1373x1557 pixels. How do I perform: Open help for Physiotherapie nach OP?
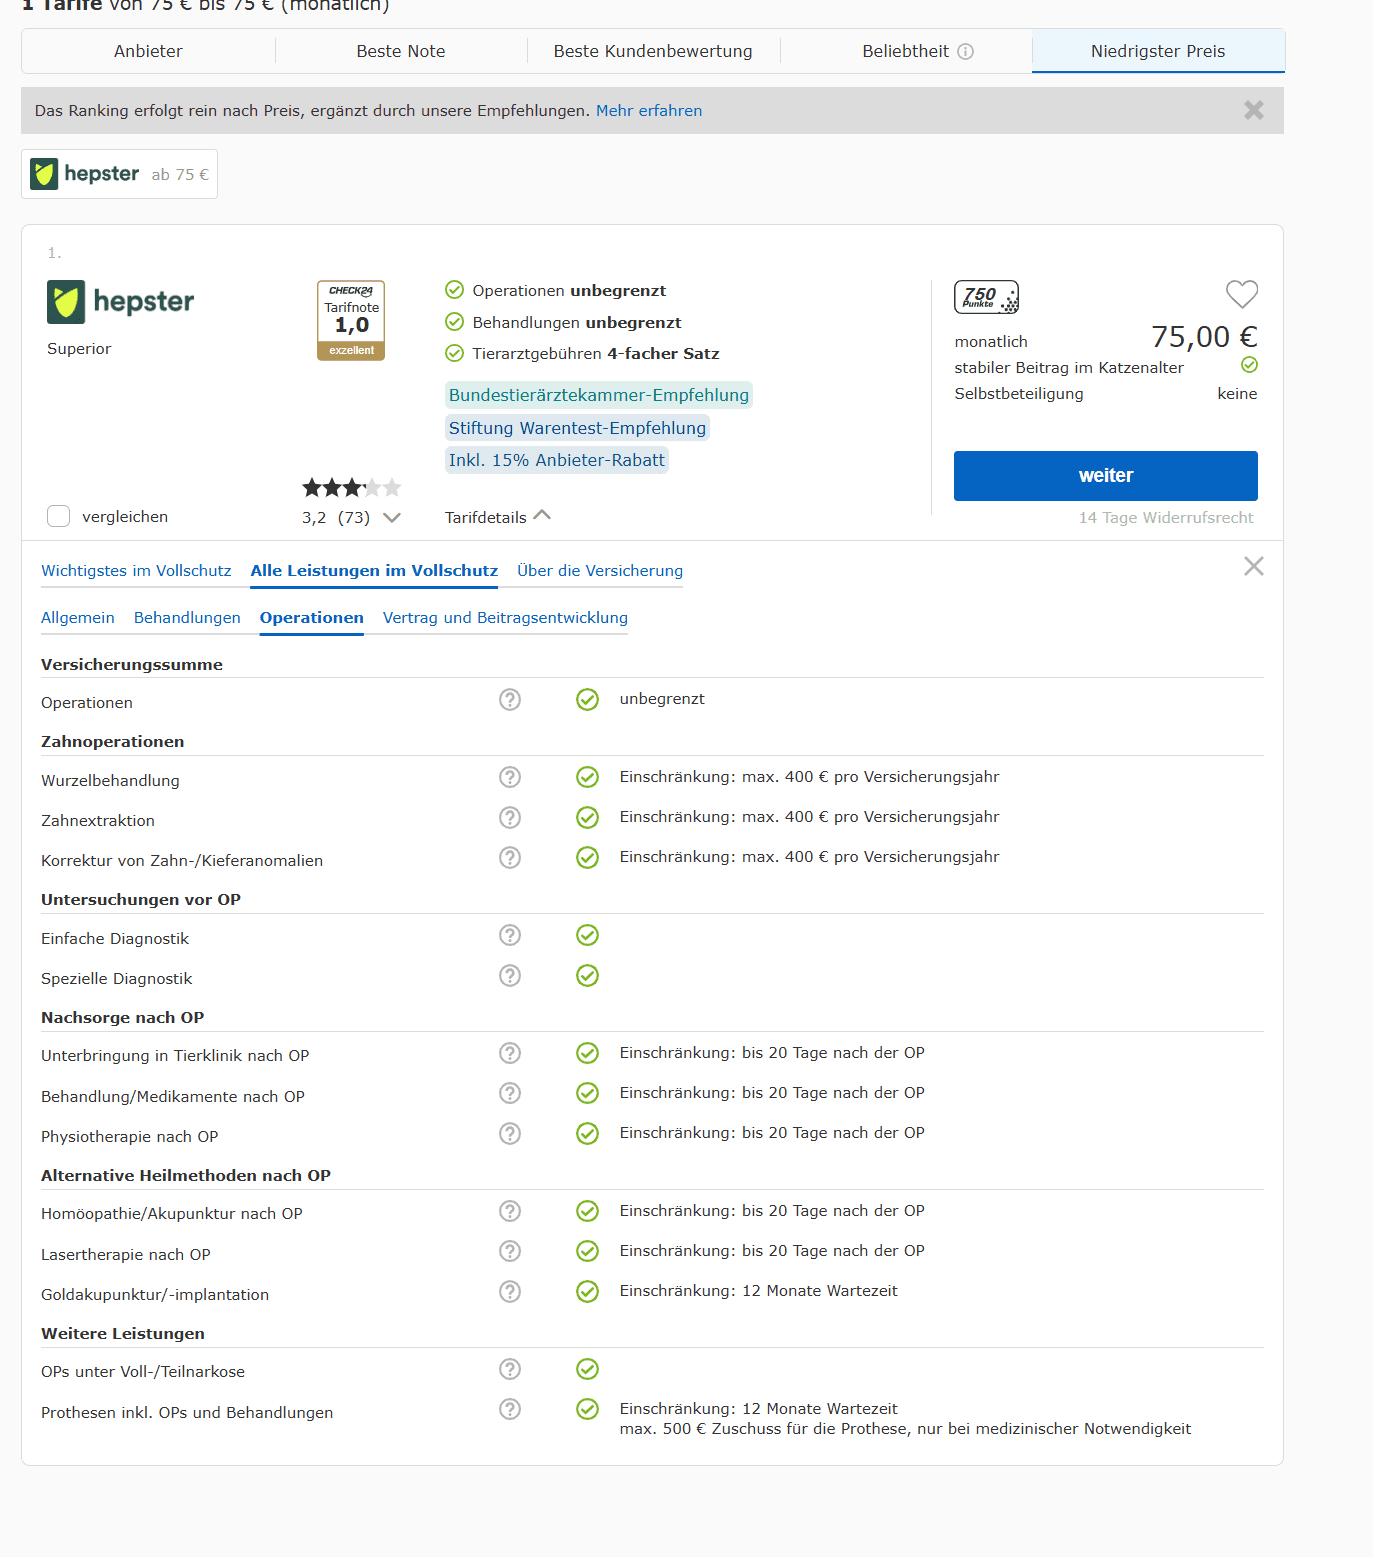[x=510, y=1133]
